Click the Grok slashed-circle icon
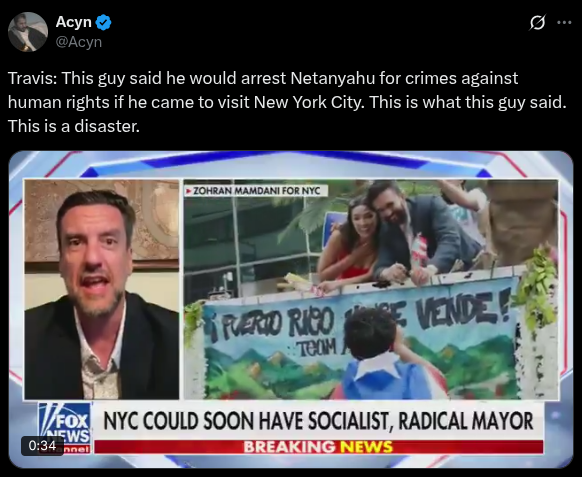 537,23
